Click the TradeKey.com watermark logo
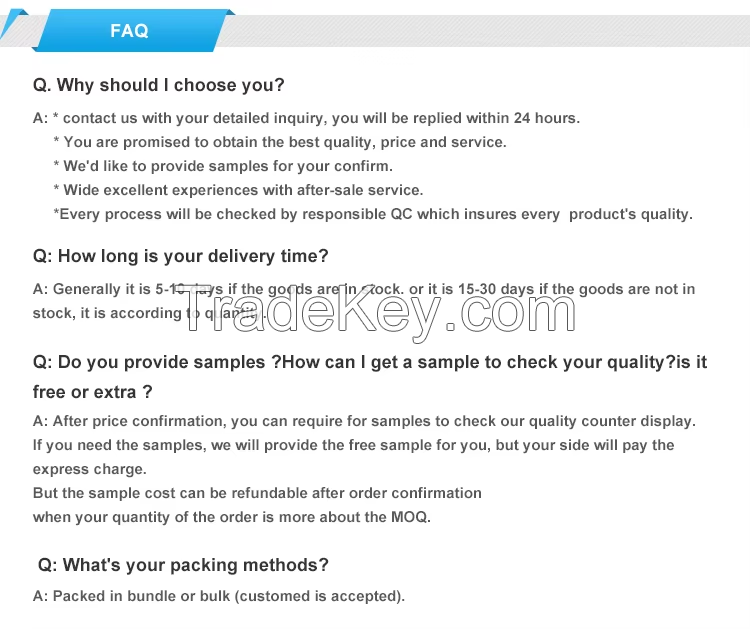 (380, 312)
